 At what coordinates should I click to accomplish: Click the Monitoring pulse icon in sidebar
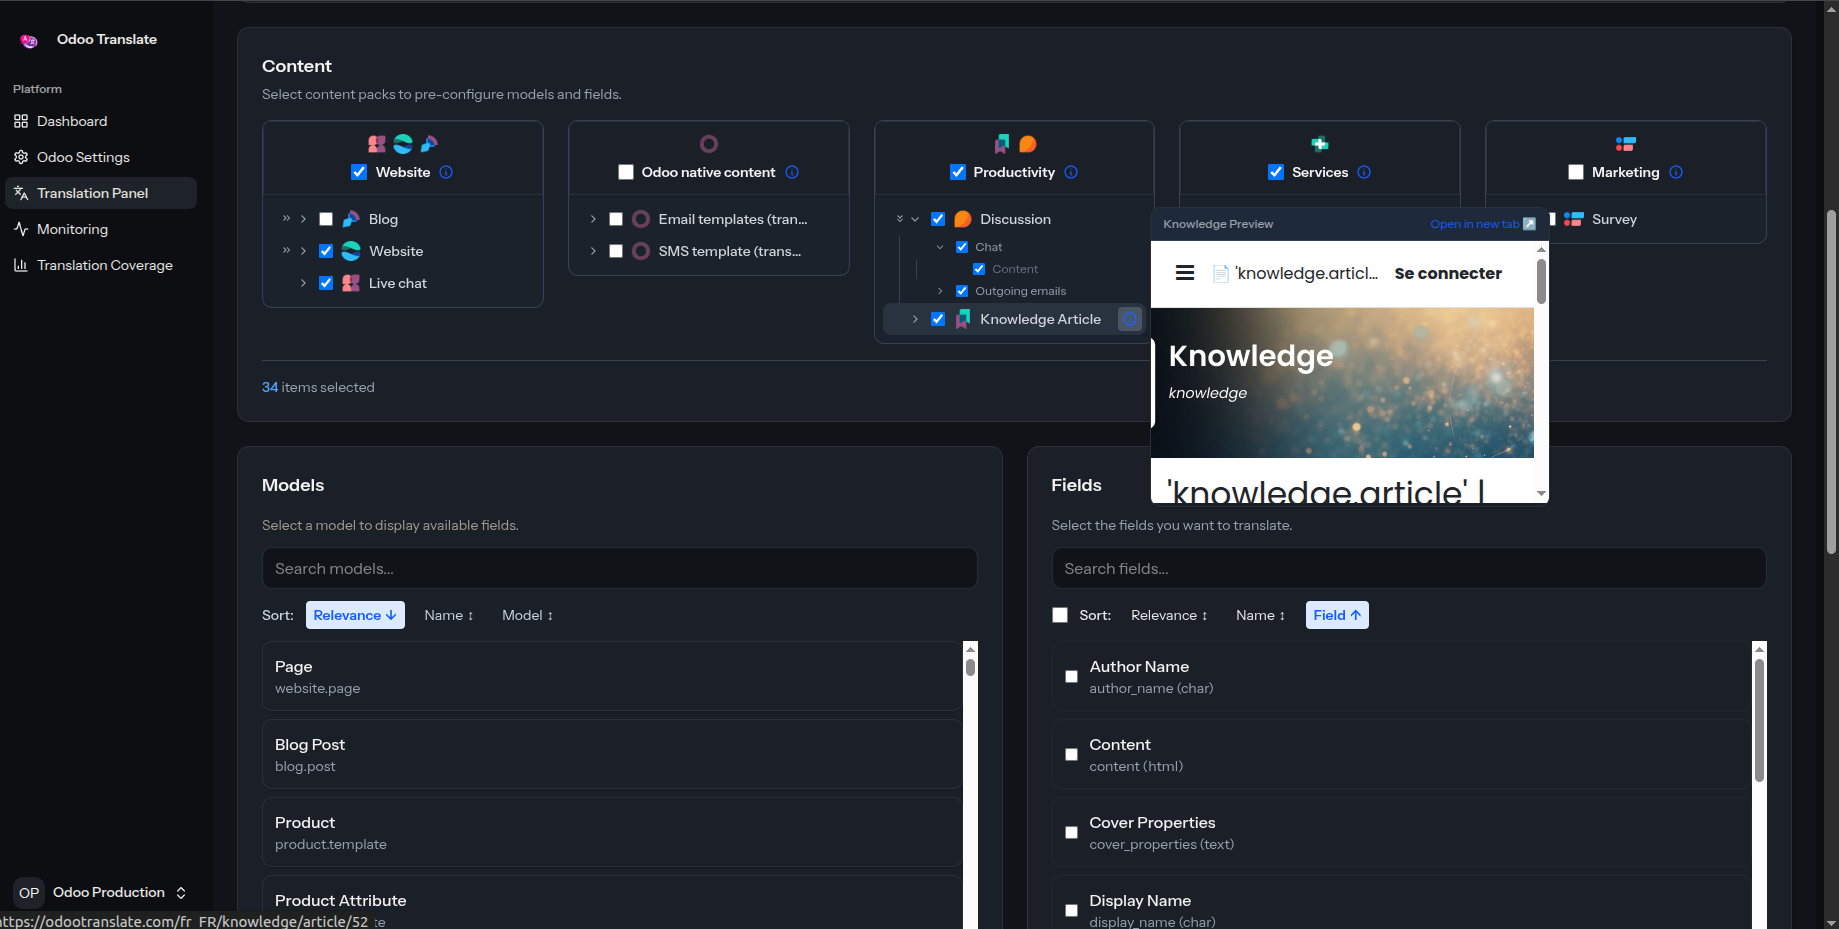pos(21,229)
